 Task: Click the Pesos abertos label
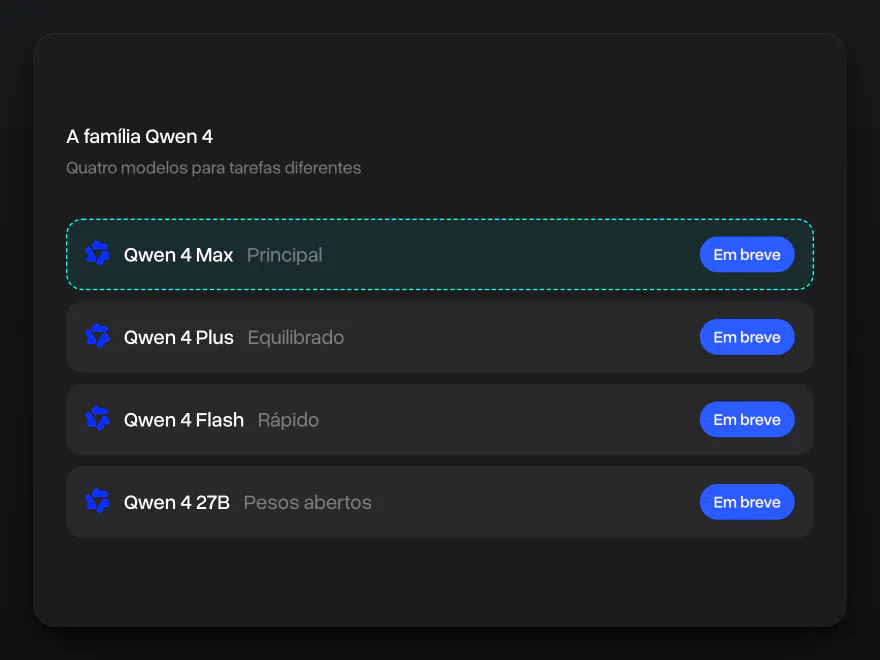coord(308,502)
